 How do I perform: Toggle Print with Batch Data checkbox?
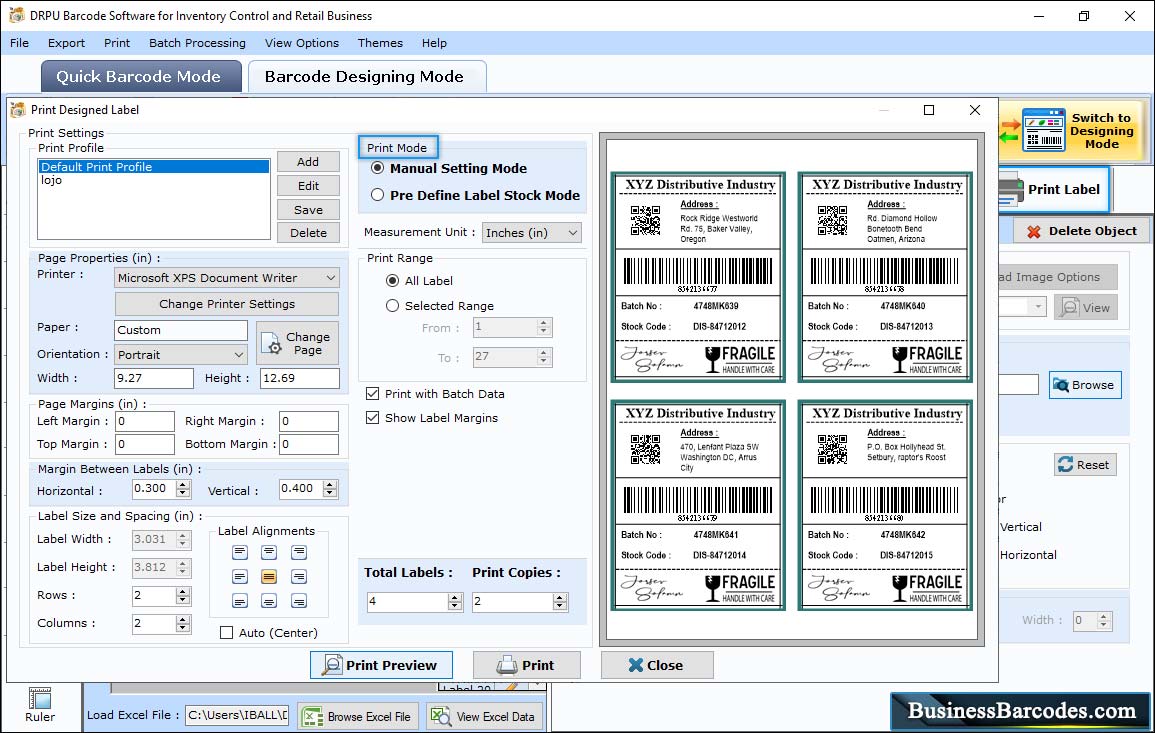coord(373,394)
